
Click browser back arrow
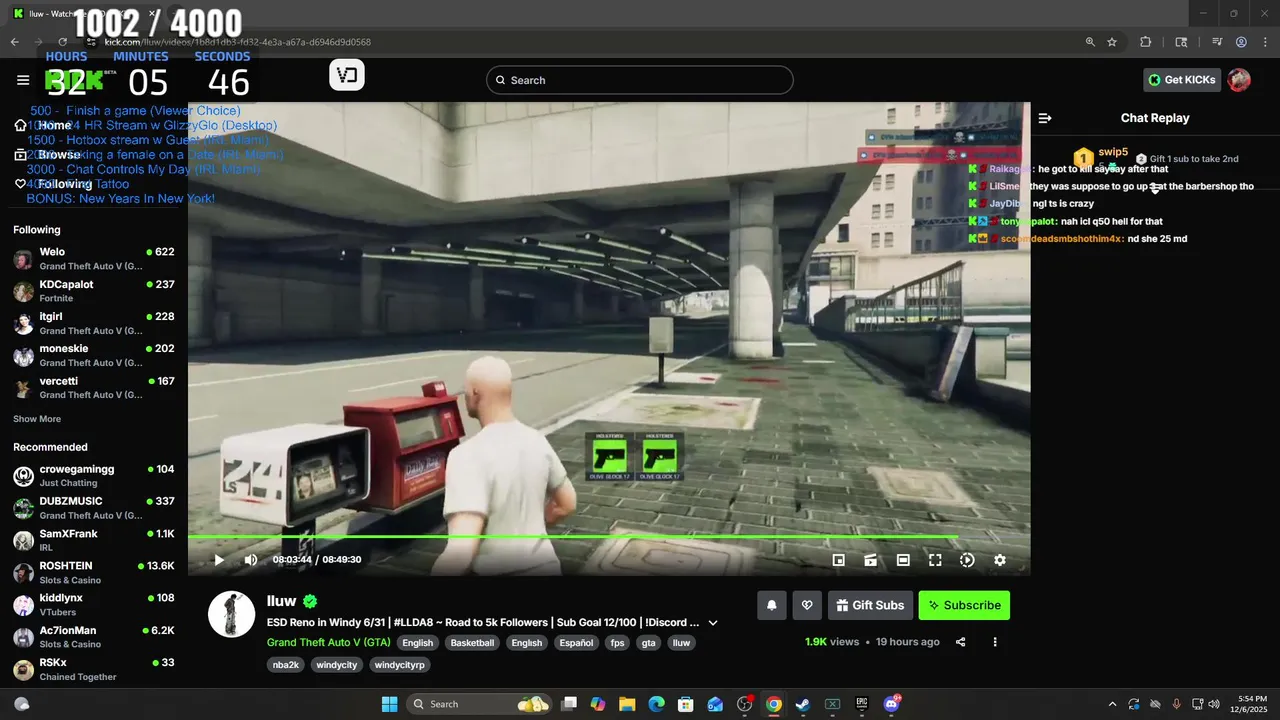(15, 42)
